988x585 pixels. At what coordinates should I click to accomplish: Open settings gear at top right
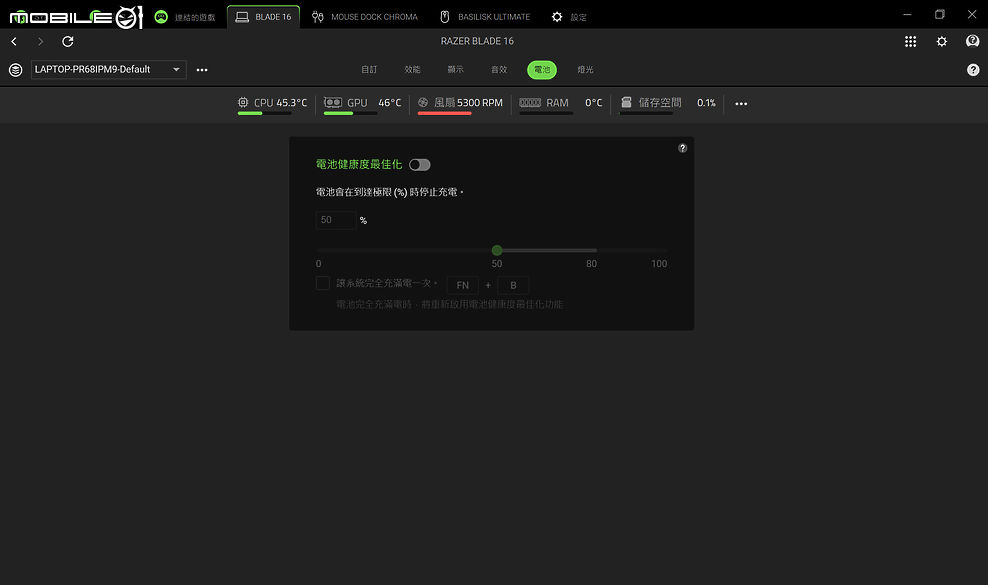click(x=941, y=42)
